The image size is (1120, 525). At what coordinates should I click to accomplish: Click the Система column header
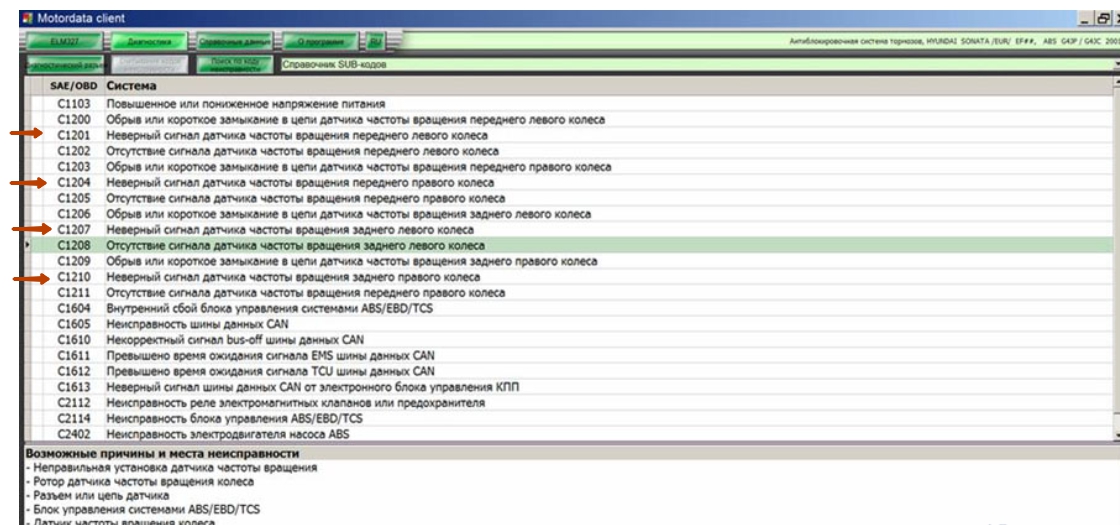[130, 86]
